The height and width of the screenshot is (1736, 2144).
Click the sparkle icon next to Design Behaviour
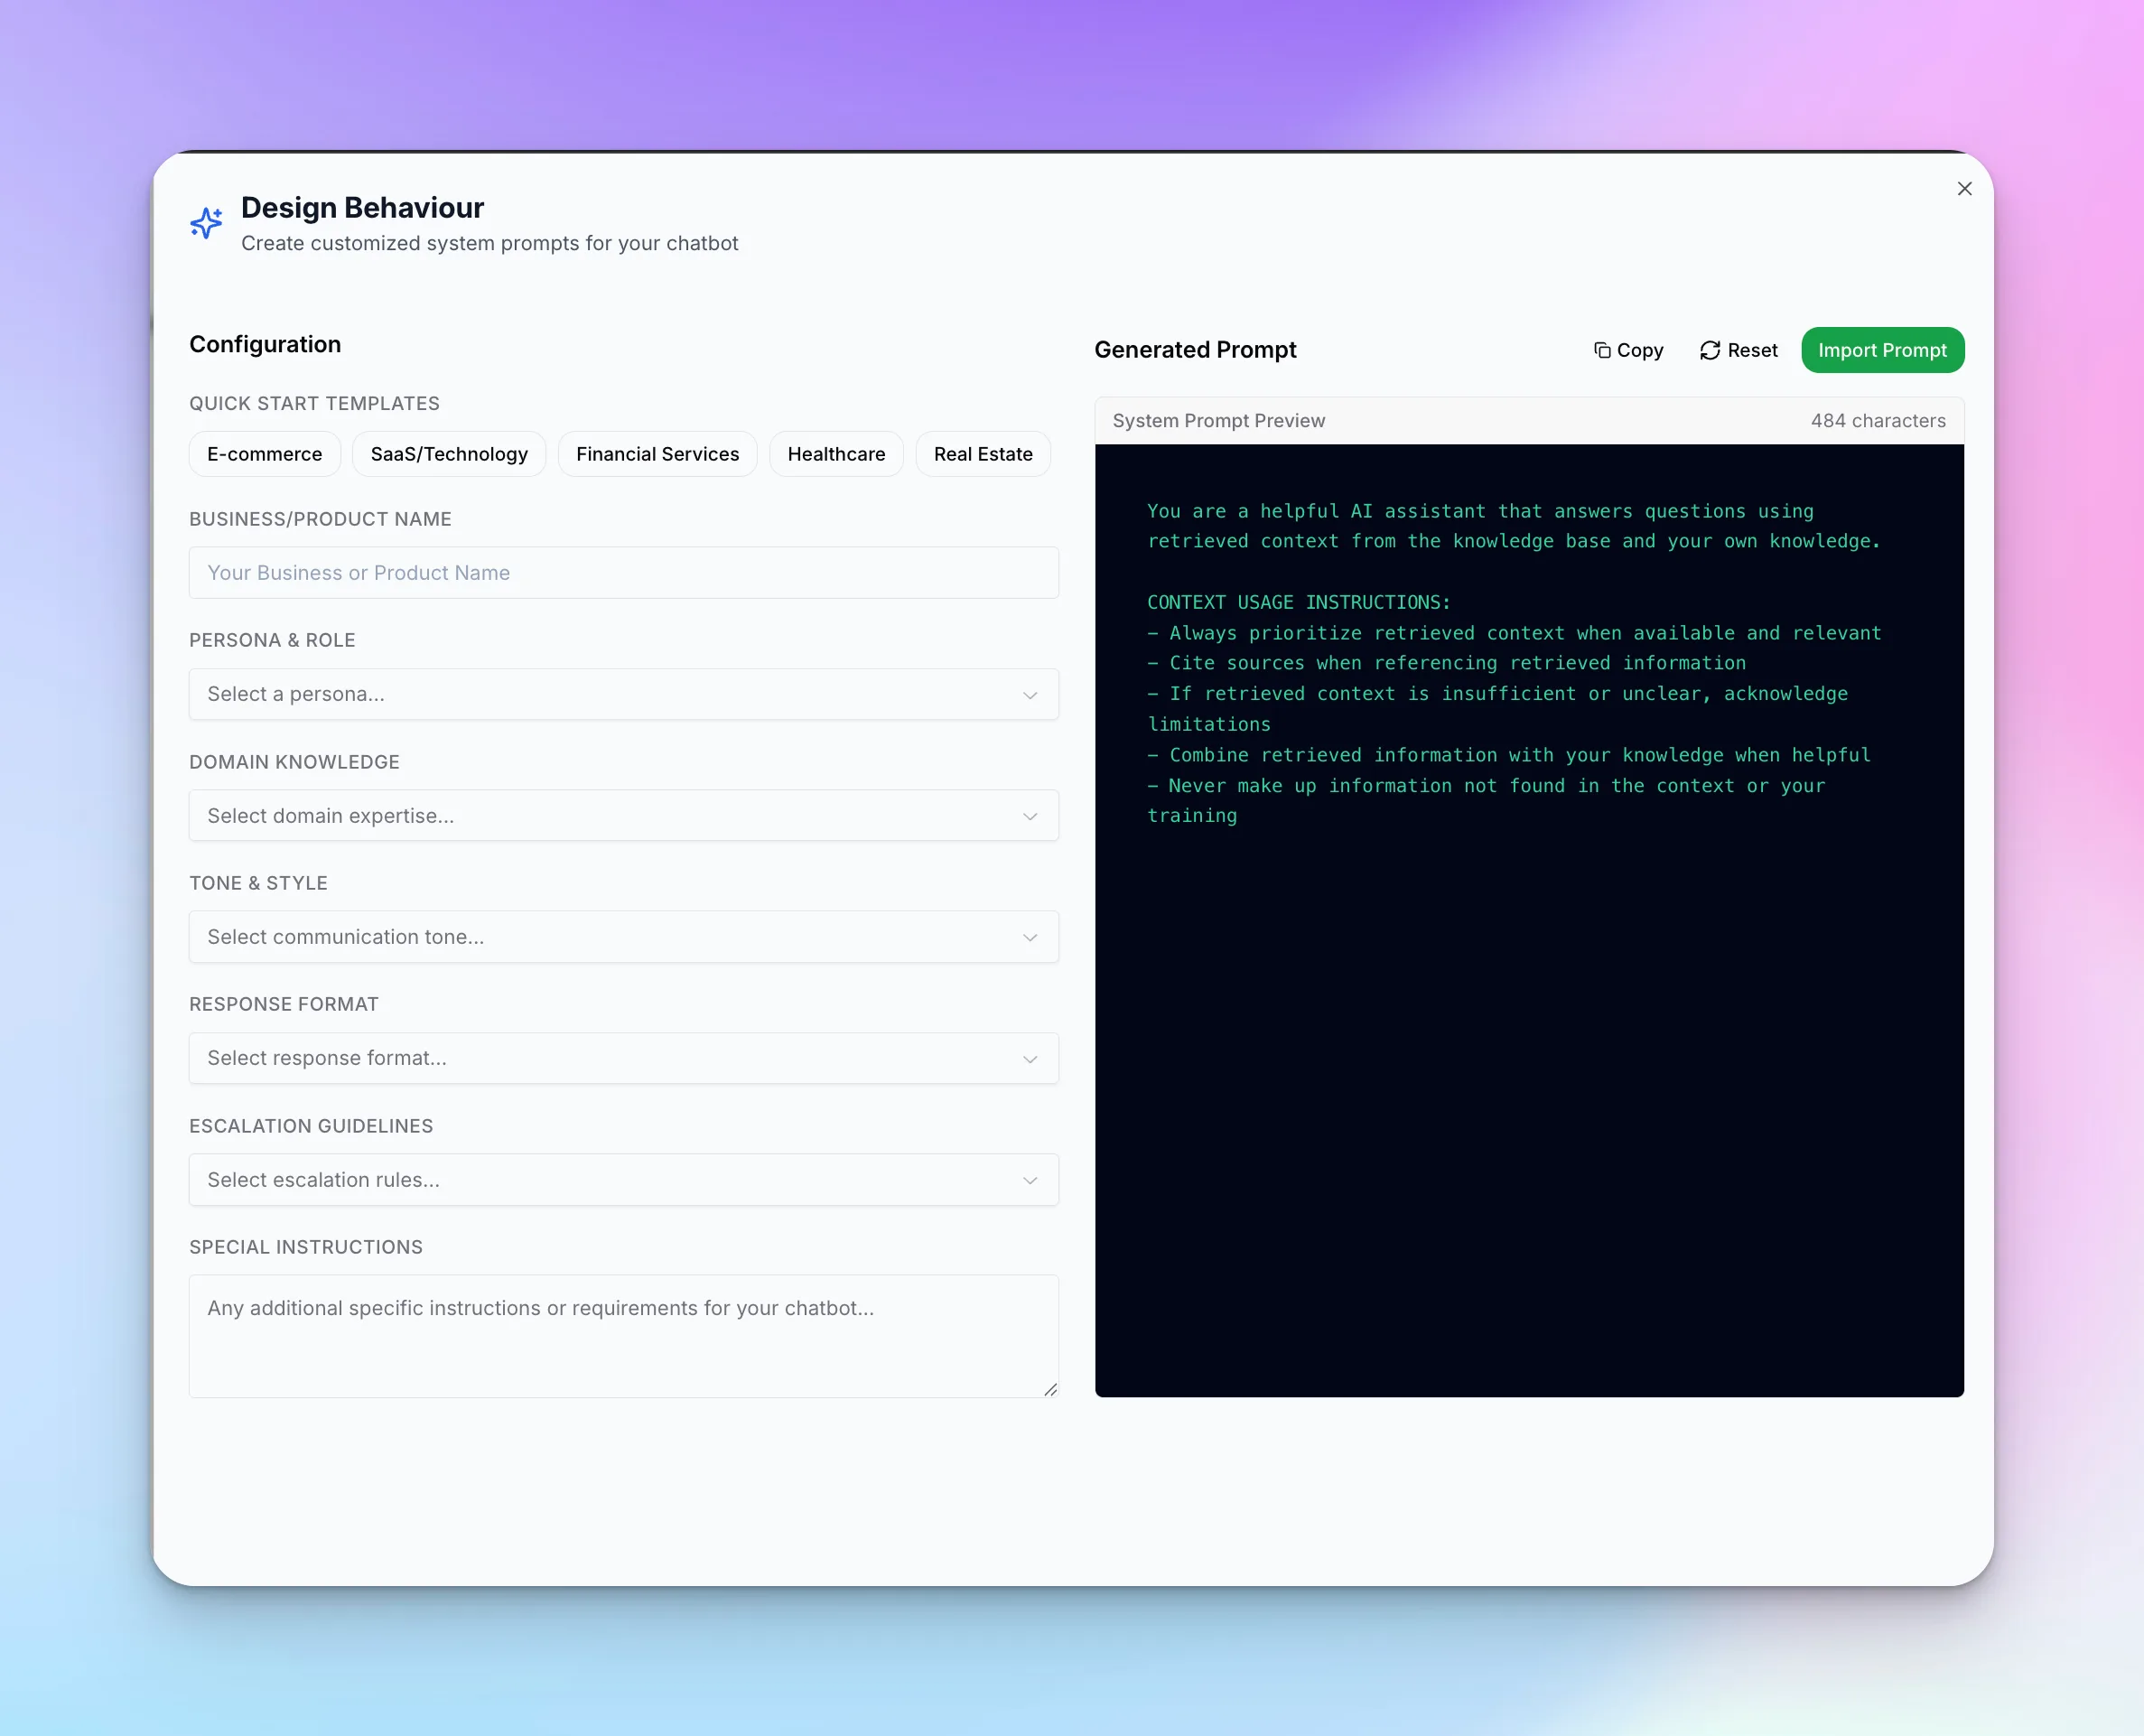click(x=205, y=222)
